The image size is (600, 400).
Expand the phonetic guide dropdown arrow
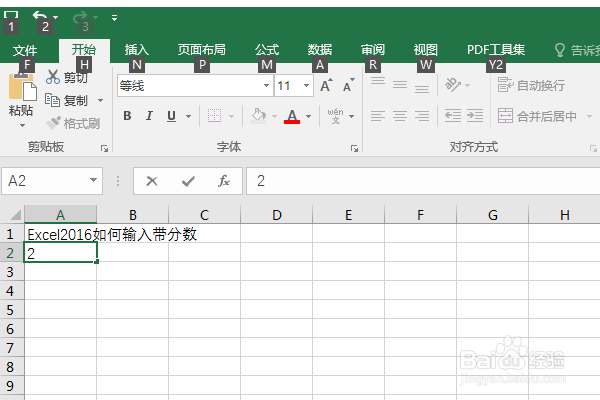352,116
